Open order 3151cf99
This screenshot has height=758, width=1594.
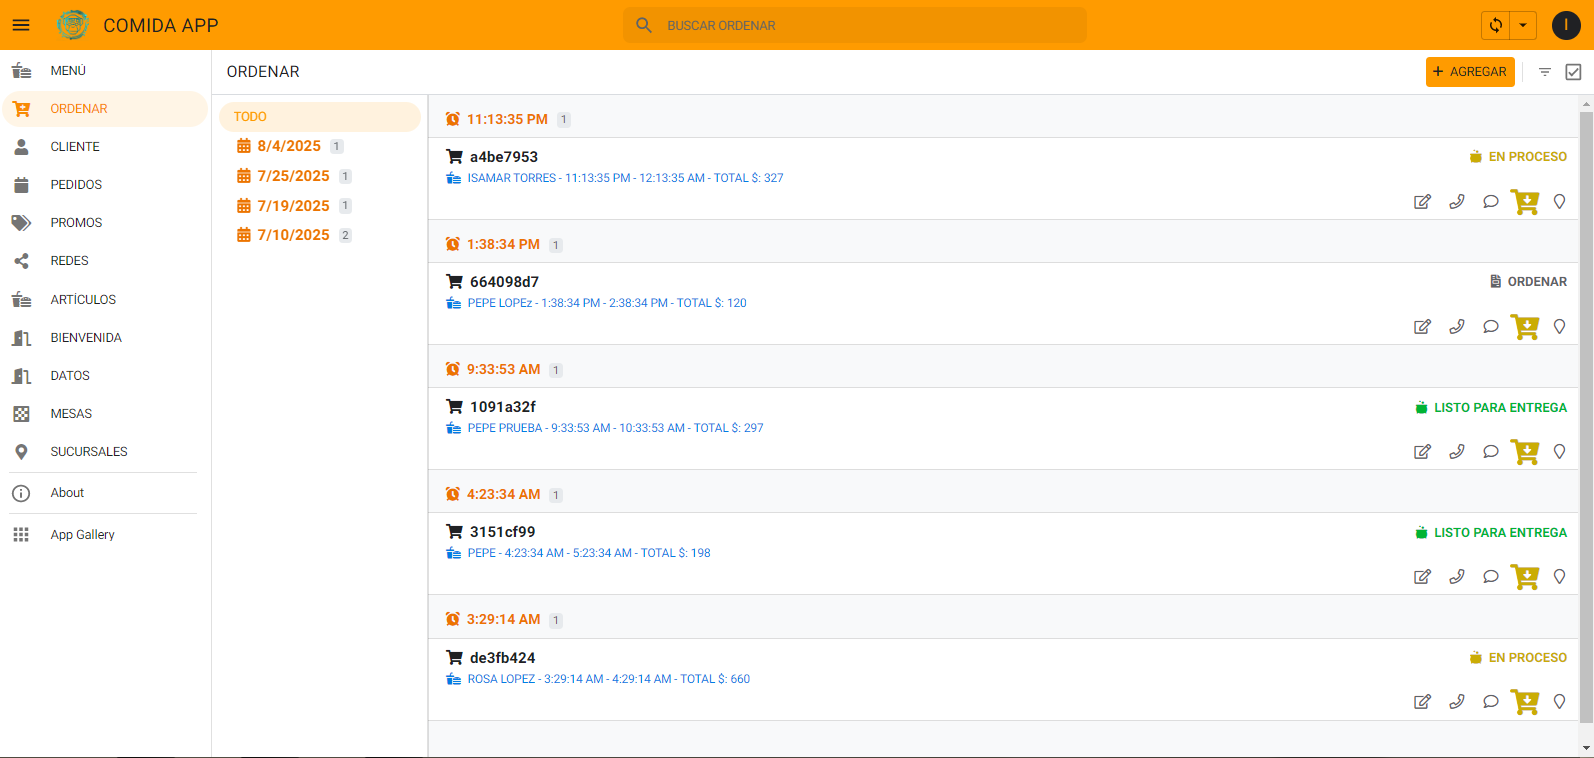[1004, 554]
